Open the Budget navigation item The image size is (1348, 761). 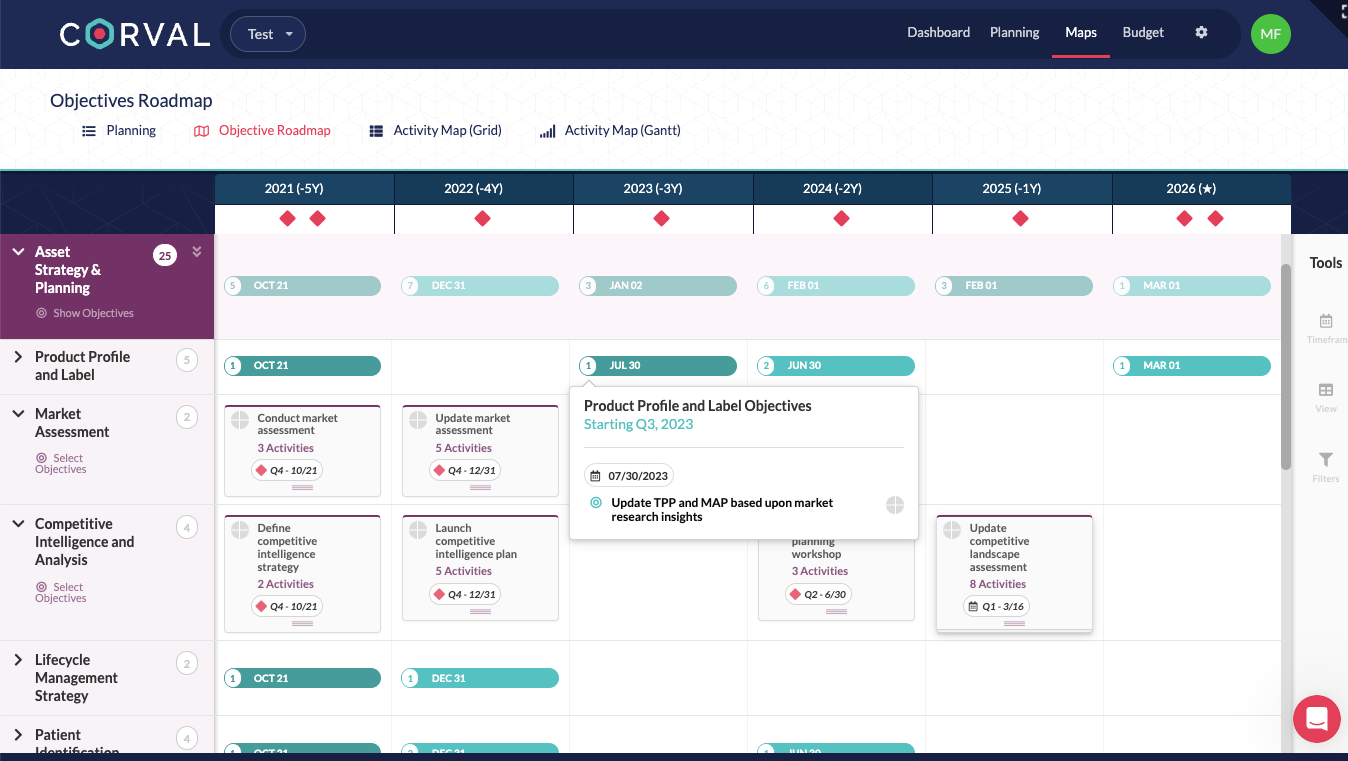tap(1143, 32)
